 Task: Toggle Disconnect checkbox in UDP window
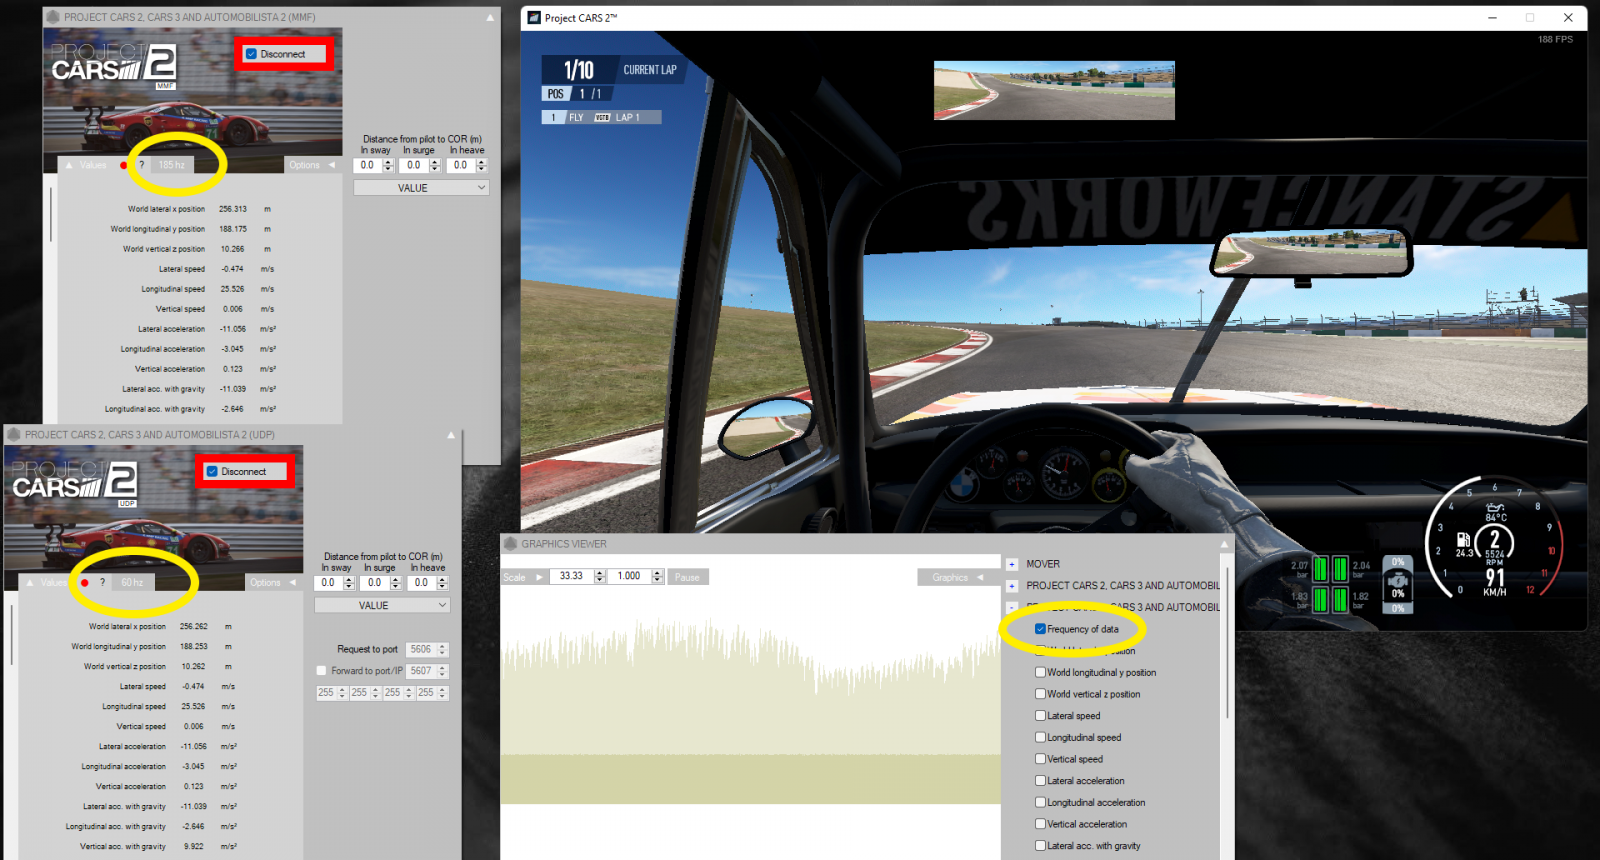point(212,471)
